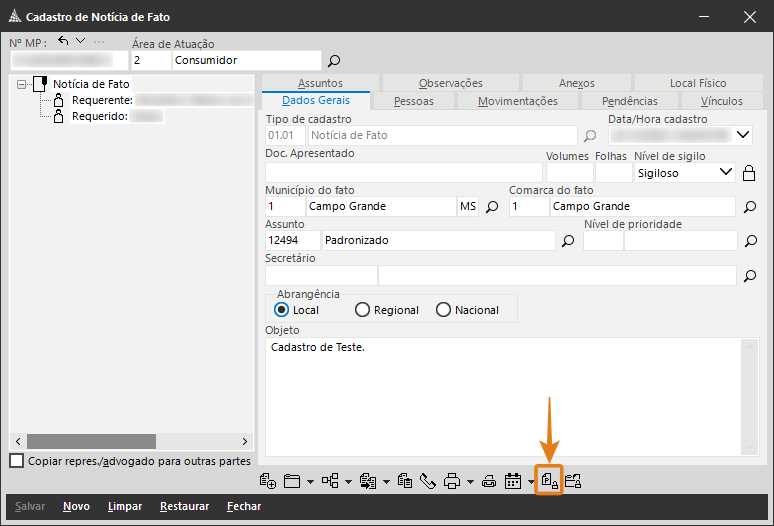Screen dimensions: 774x526
Task: Click the Volumes input field
Action: coord(570,173)
